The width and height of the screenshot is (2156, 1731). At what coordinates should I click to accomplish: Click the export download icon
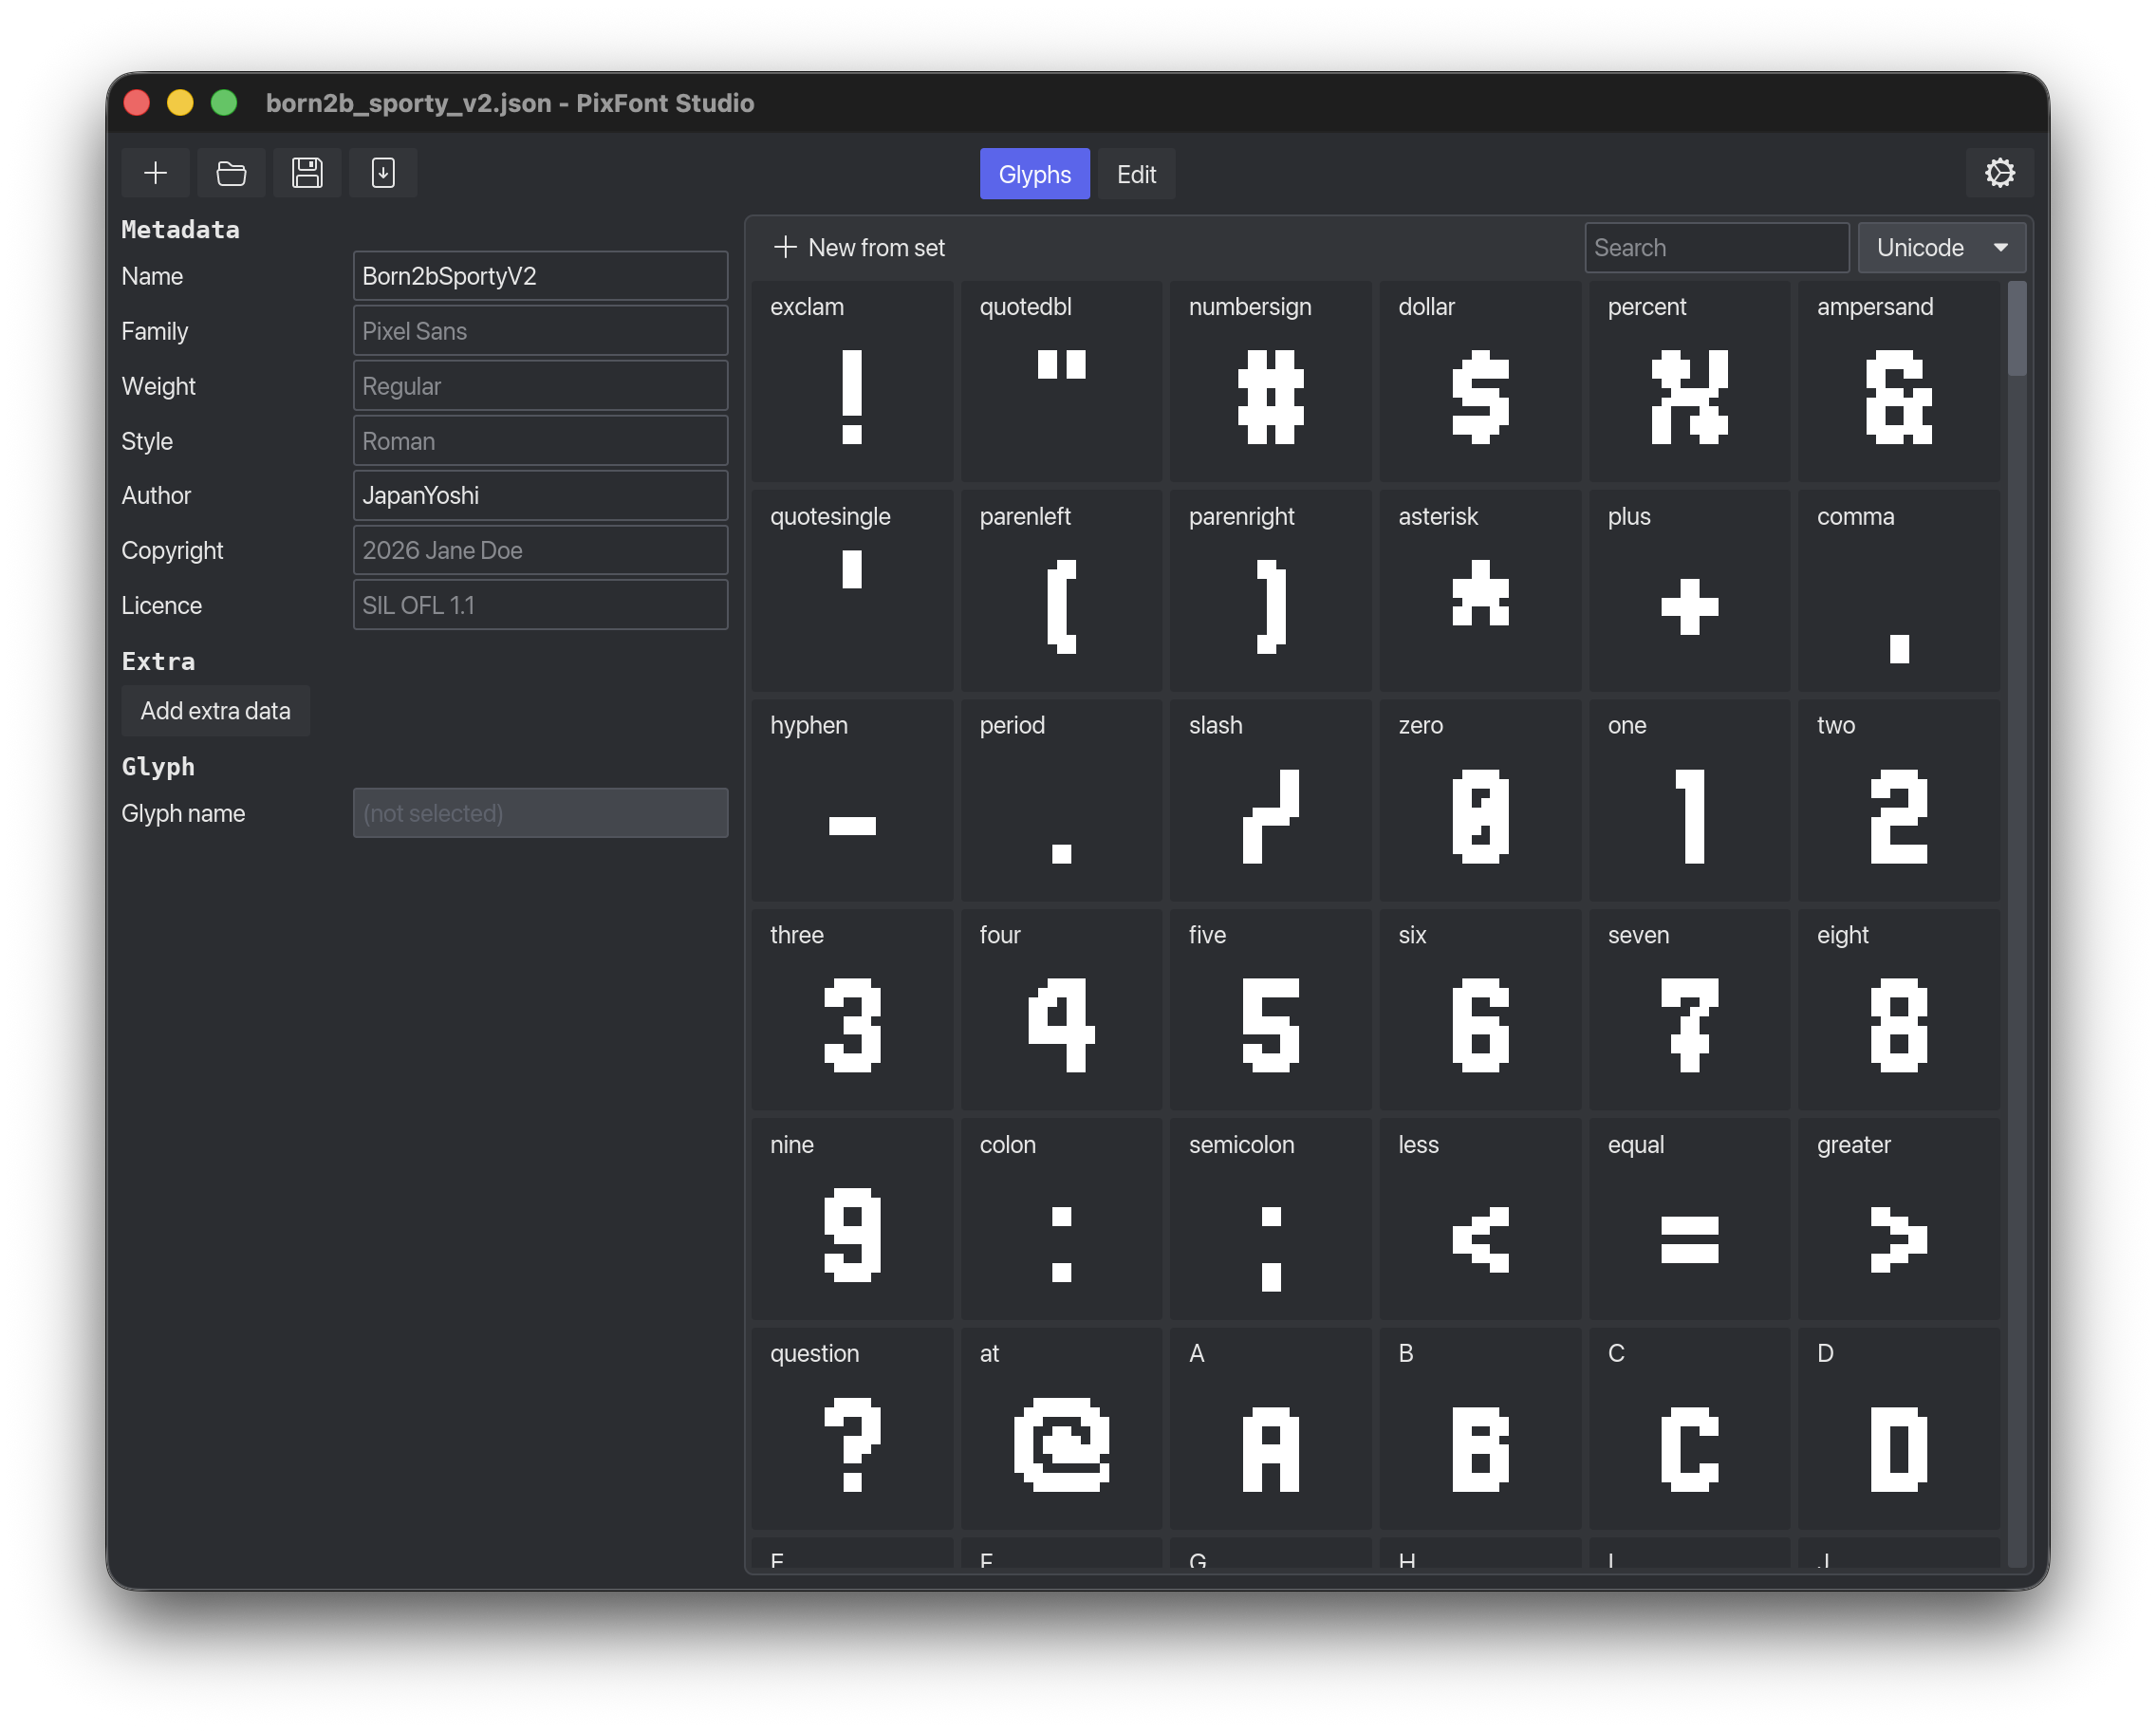(x=383, y=173)
